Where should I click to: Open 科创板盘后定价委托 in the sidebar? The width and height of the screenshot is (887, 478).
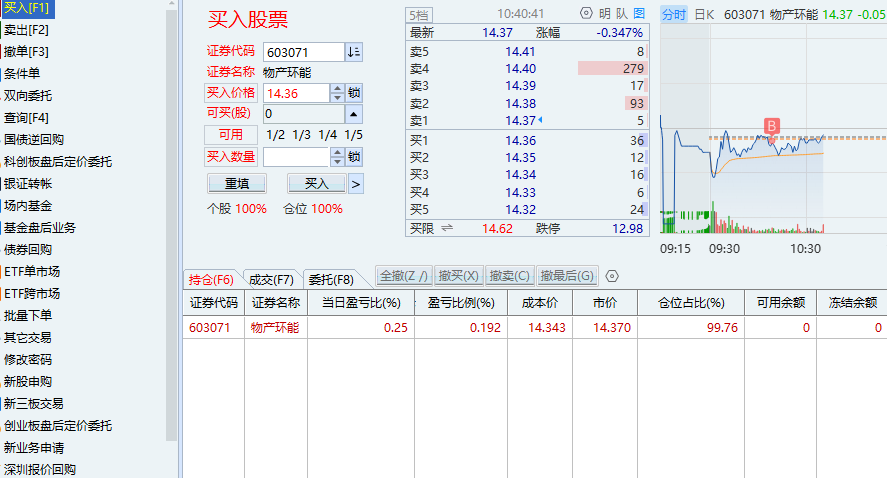coord(58,162)
